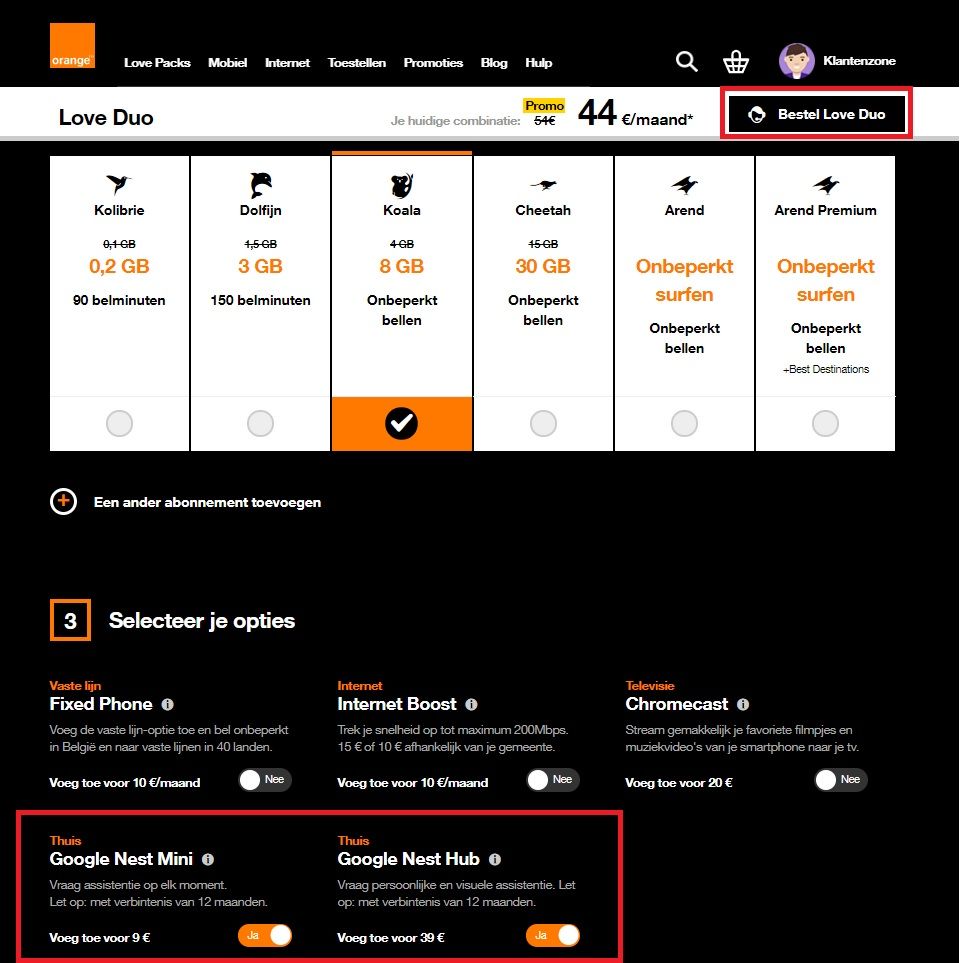The height and width of the screenshot is (963, 960).
Task: Open the Toestellen menu item
Action: click(x=357, y=63)
